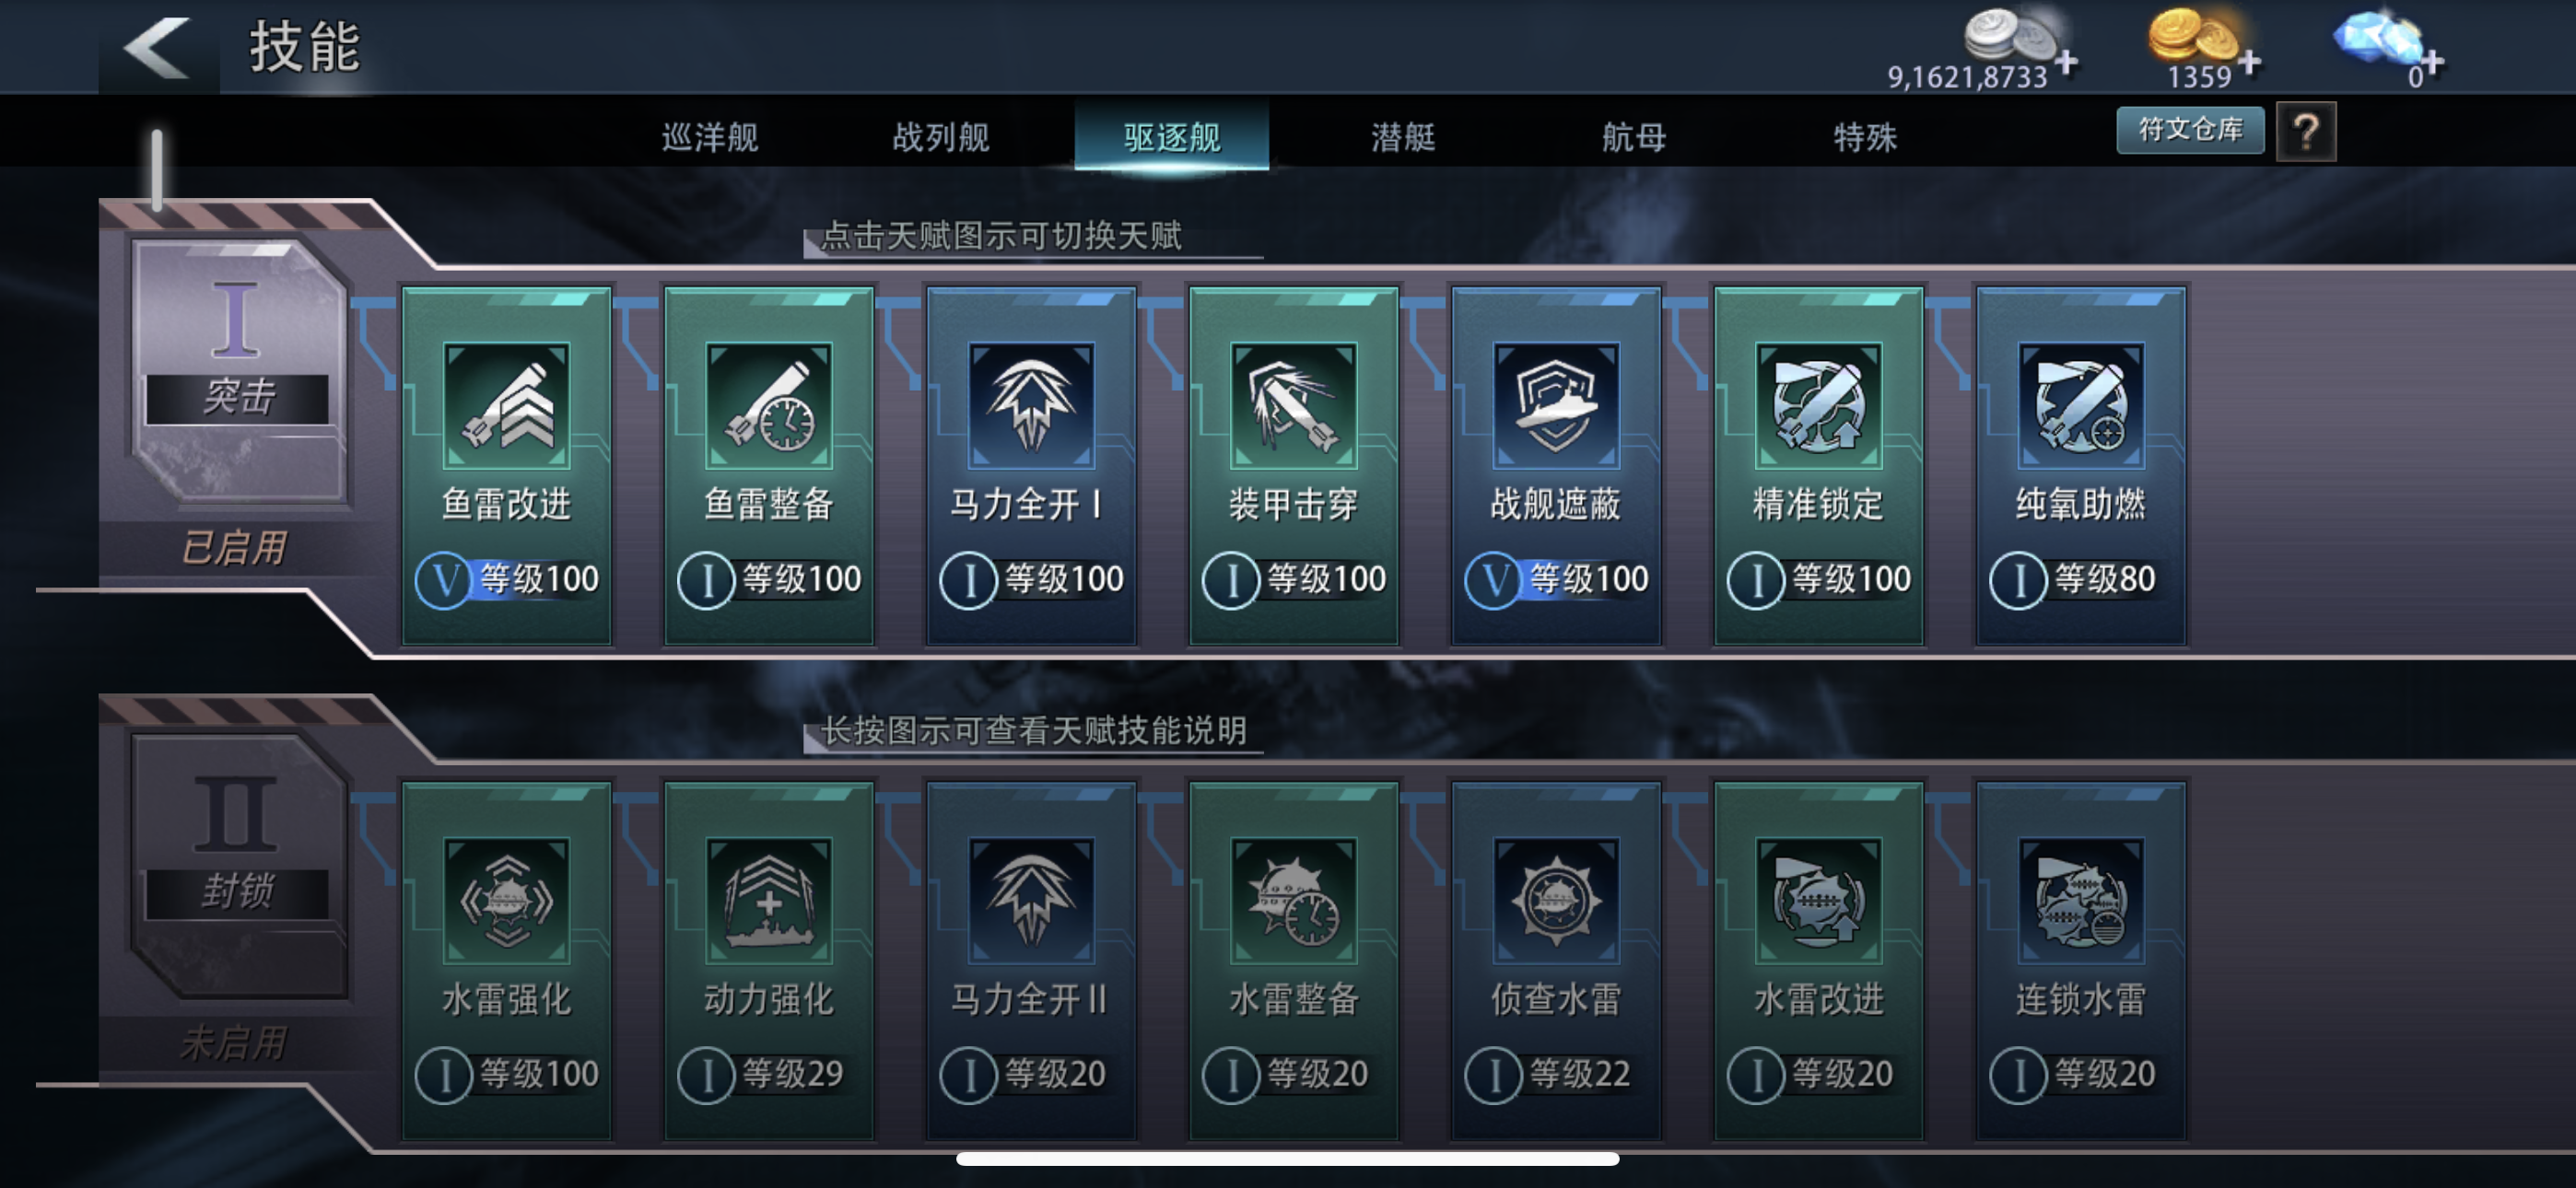Viewport: 2576px width, 1188px height.
Task: Switch talent tier V on 鱼雷改进
Action: [443, 580]
